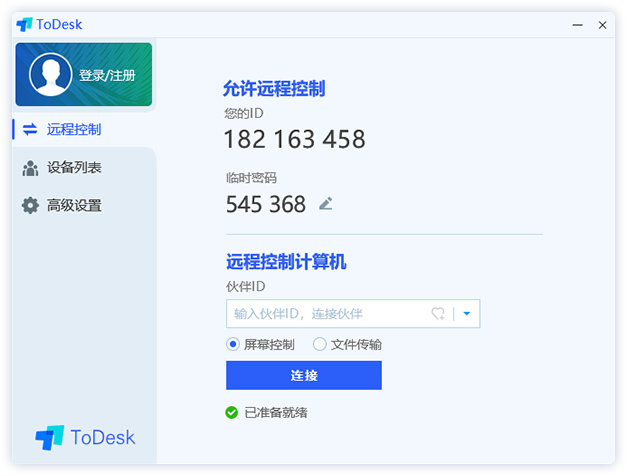627x476 pixels.
Task: Click the ToDesk logo at sidebar bottom
Action: point(85,438)
